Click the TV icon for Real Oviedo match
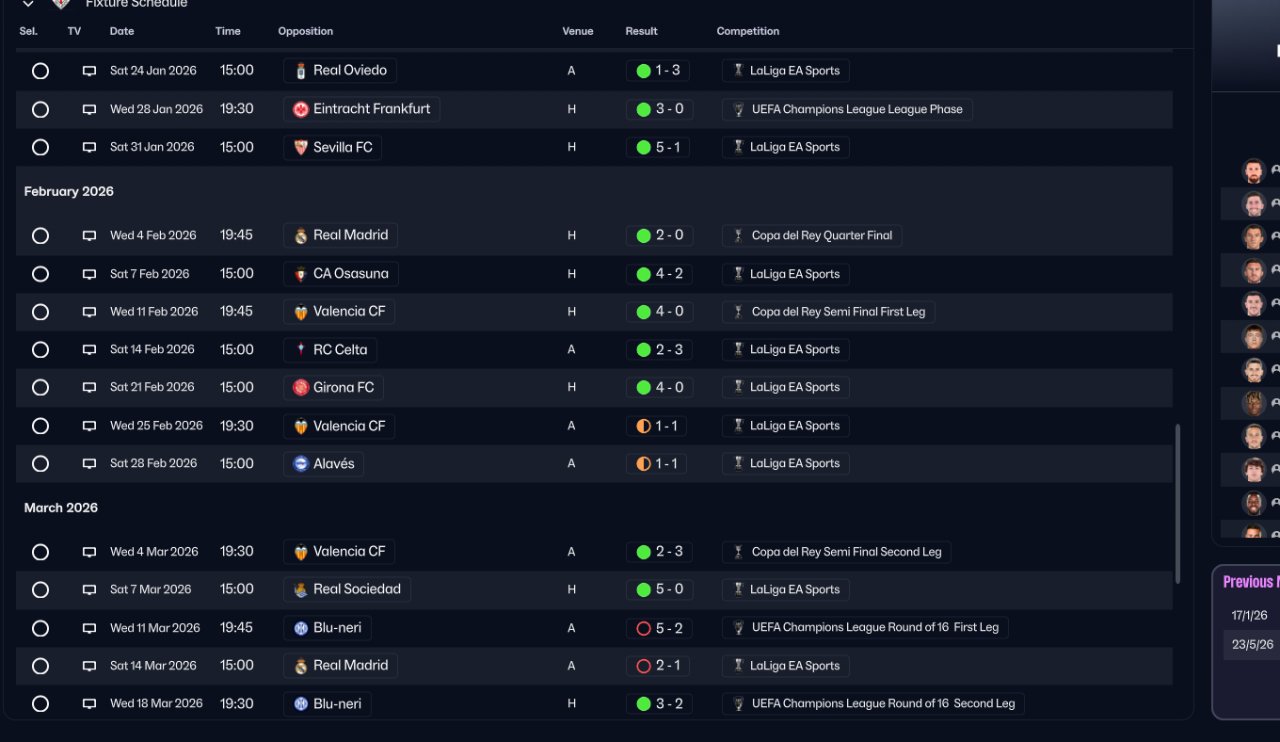The height and width of the screenshot is (742, 1280). [89, 71]
